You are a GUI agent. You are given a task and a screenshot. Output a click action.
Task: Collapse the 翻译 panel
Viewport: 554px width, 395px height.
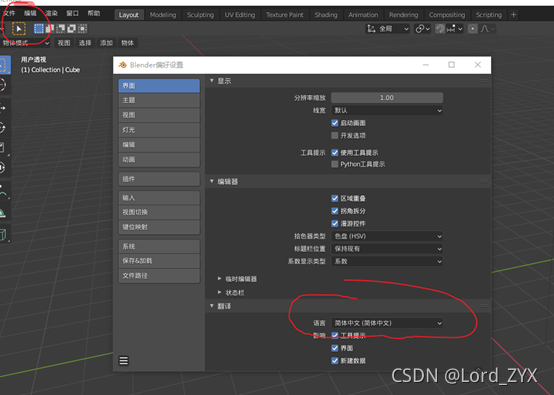click(x=212, y=306)
